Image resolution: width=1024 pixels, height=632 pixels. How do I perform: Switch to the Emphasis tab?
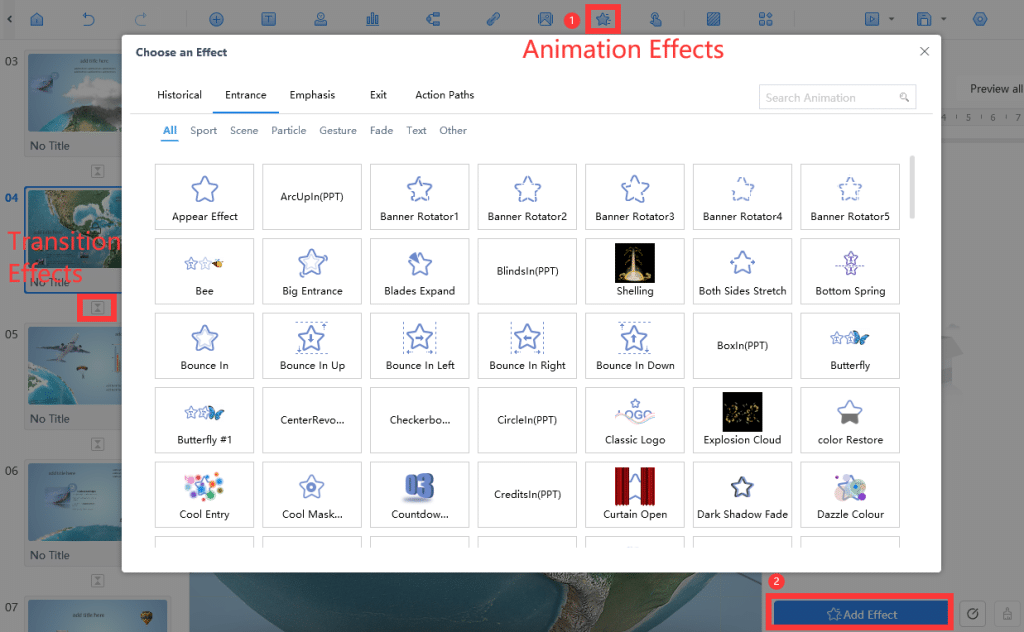click(x=312, y=94)
